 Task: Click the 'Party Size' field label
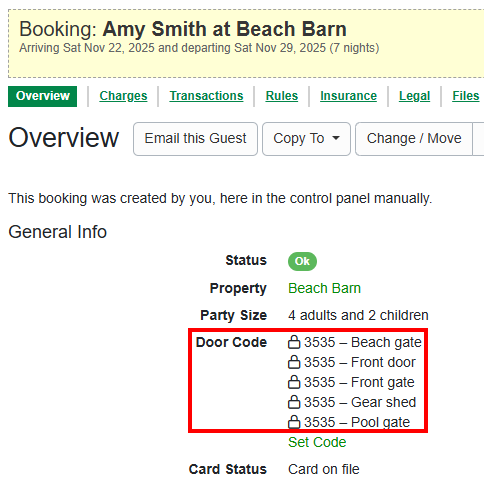[233, 315]
